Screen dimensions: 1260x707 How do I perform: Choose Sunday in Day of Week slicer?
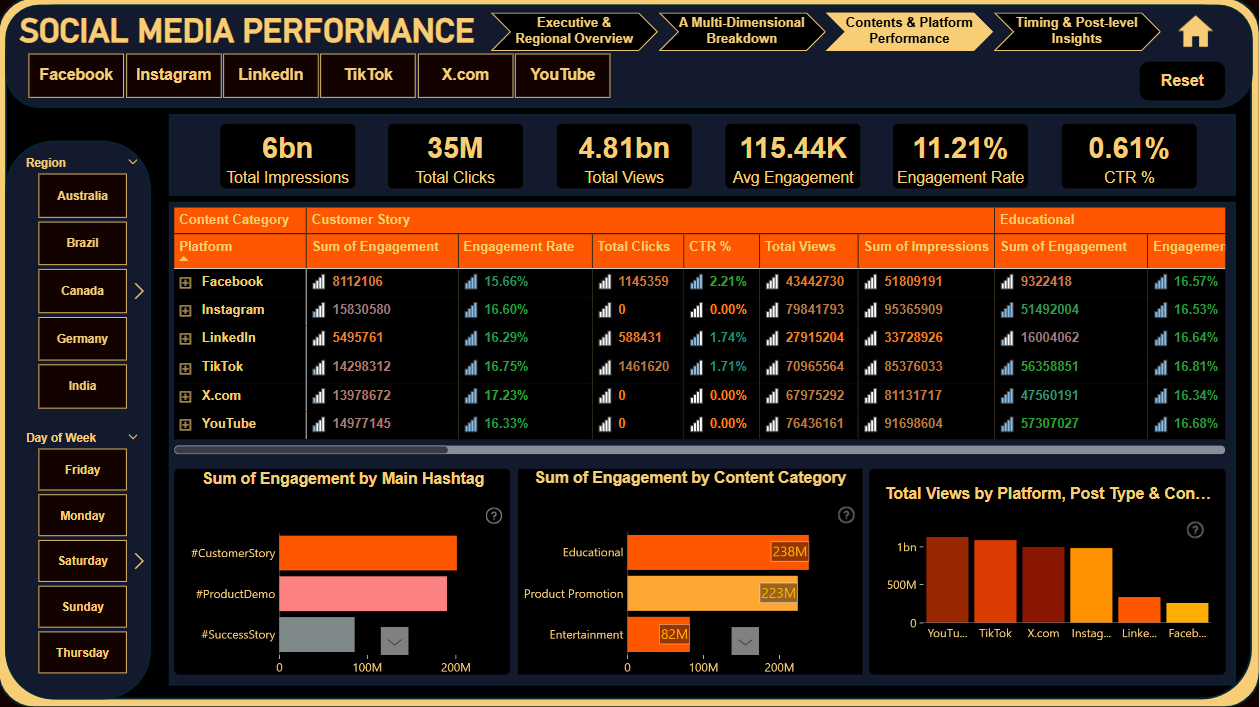pyautogui.click(x=82, y=607)
